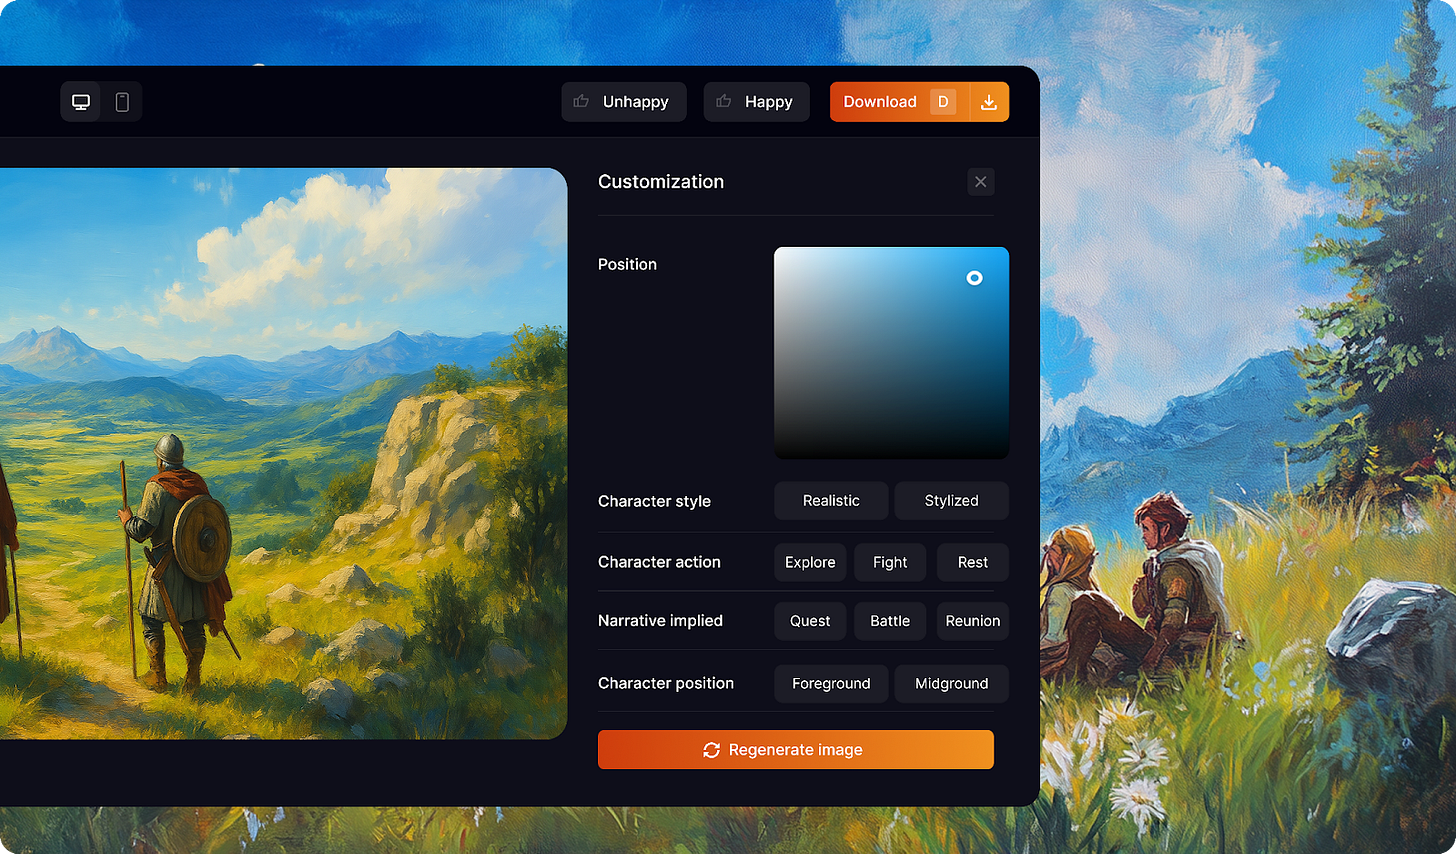The width and height of the screenshot is (1456, 854).
Task: Set character position to Midground
Action: tap(951, 684)
